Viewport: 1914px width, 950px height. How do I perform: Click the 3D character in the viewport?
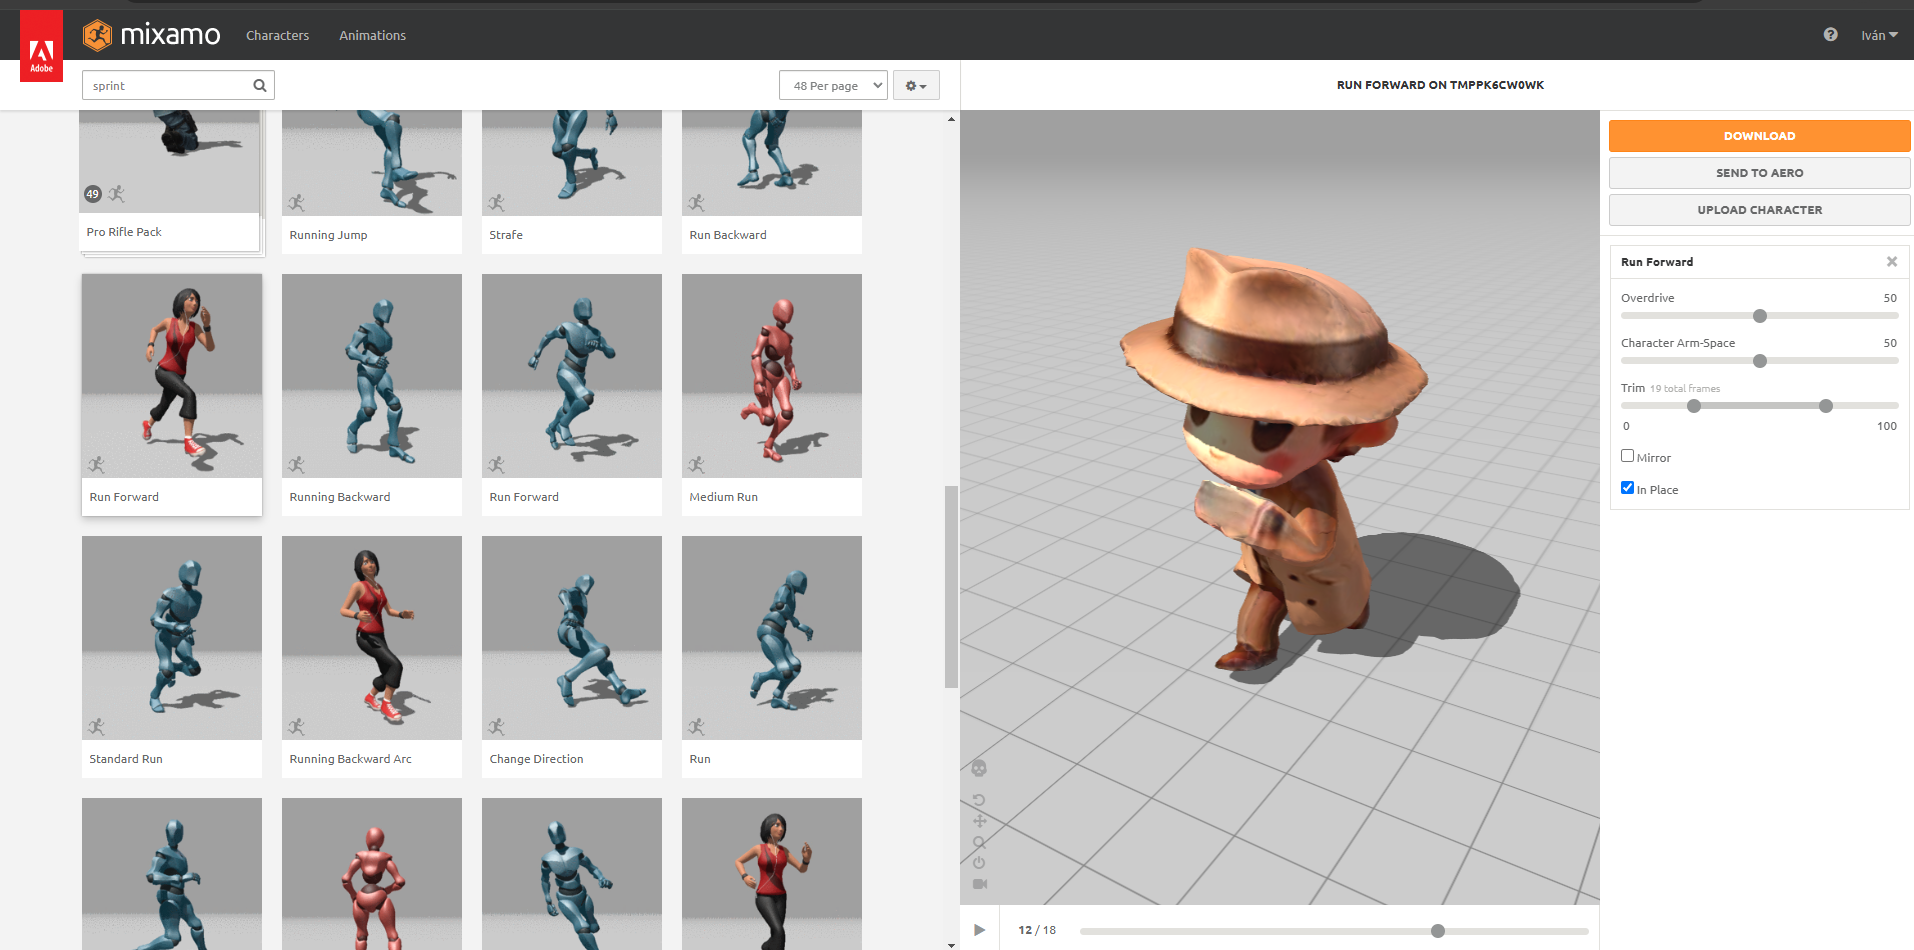tap(1275, 460)
